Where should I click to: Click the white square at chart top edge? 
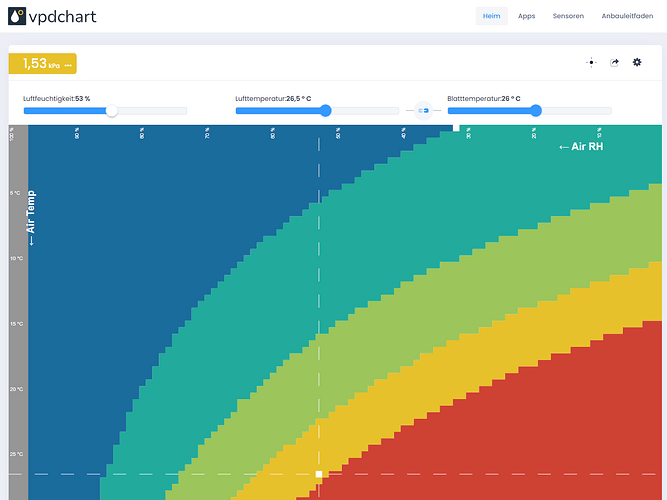pos(456,128)
